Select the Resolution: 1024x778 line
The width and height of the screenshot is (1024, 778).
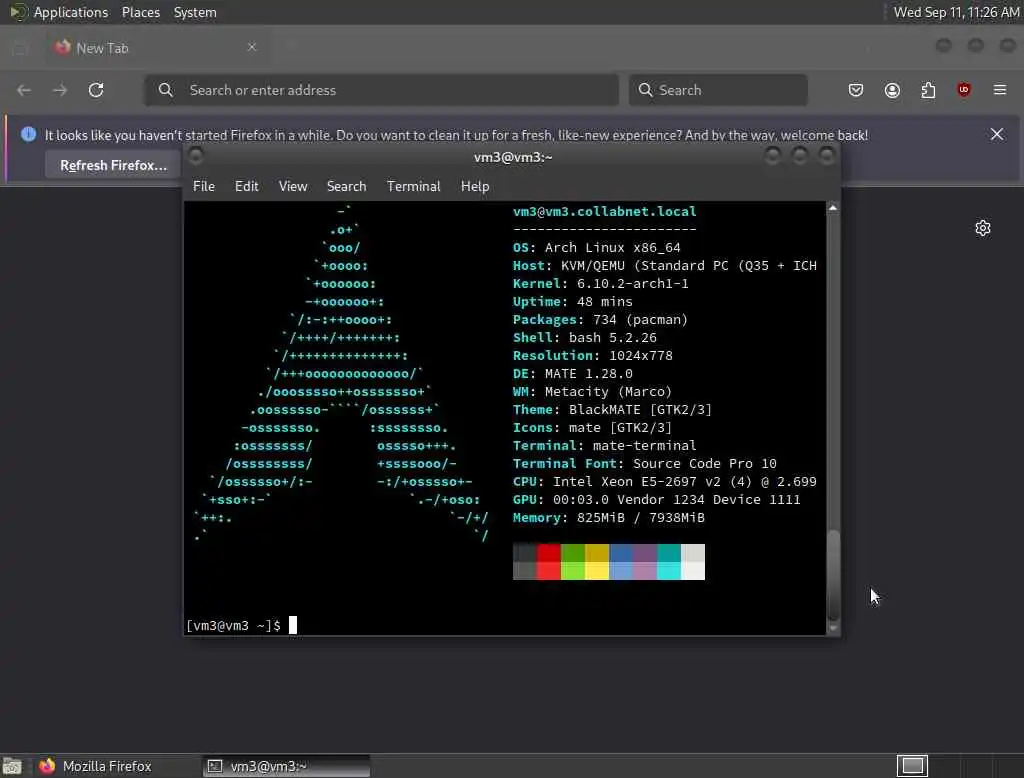click(593, 355)
